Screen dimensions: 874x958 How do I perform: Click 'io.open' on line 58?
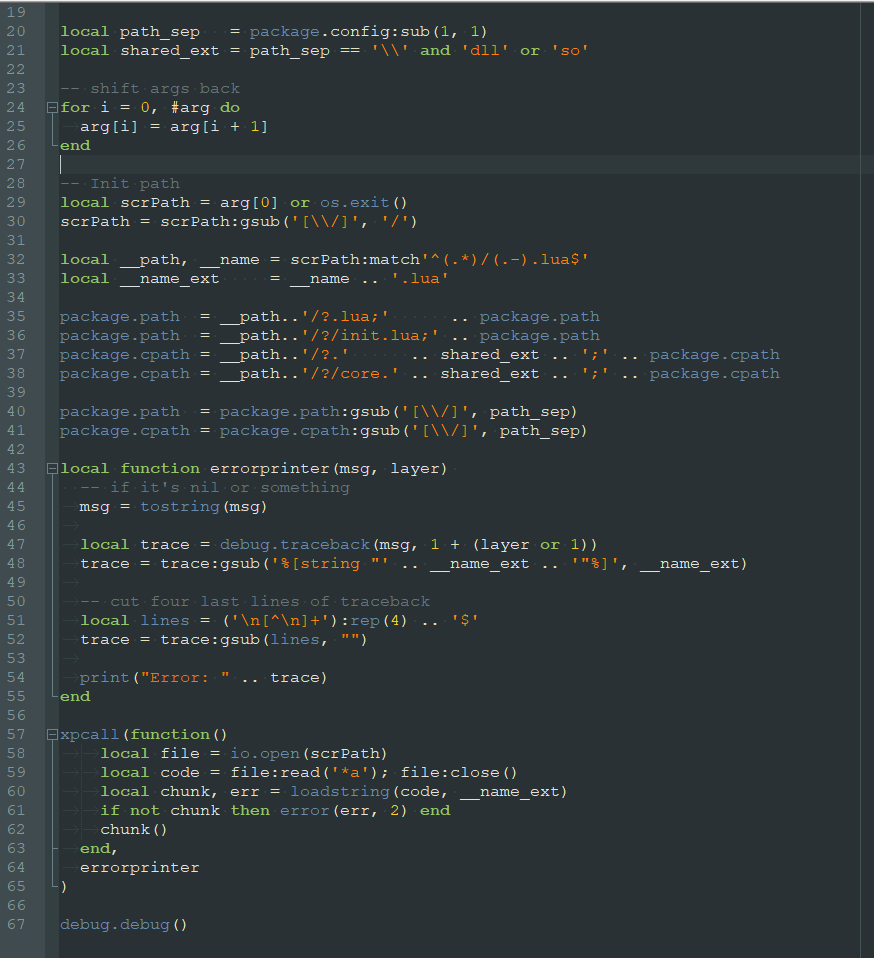point(265,753)
